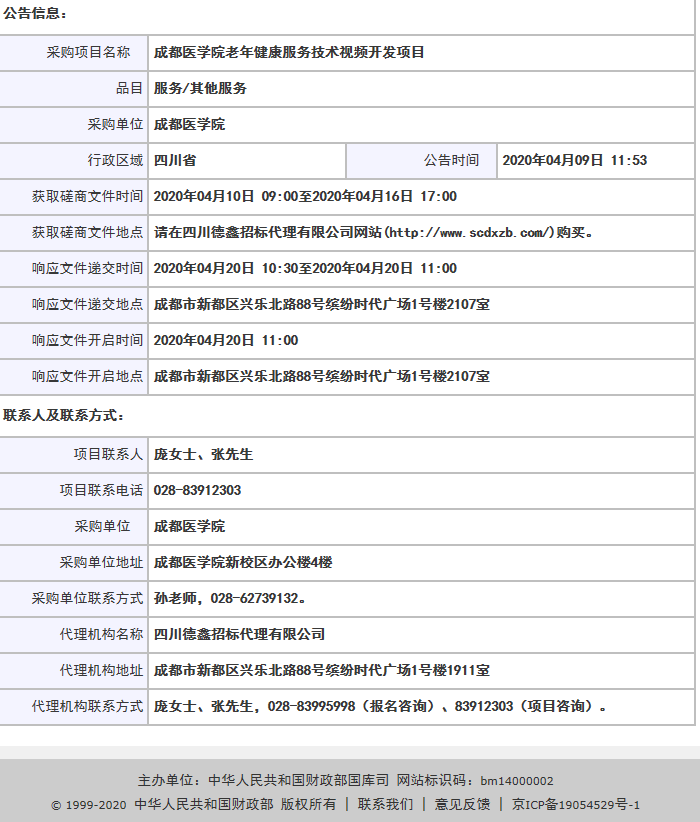Click the 品目 label cell

coord(130,88)
